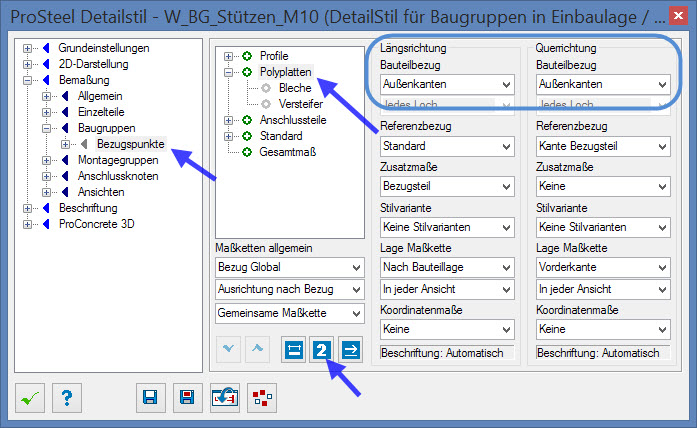Open Längsrichtung Keine Stilvarianten dropdown
Screen dimensions: 697x428
(x=447, y=228)
